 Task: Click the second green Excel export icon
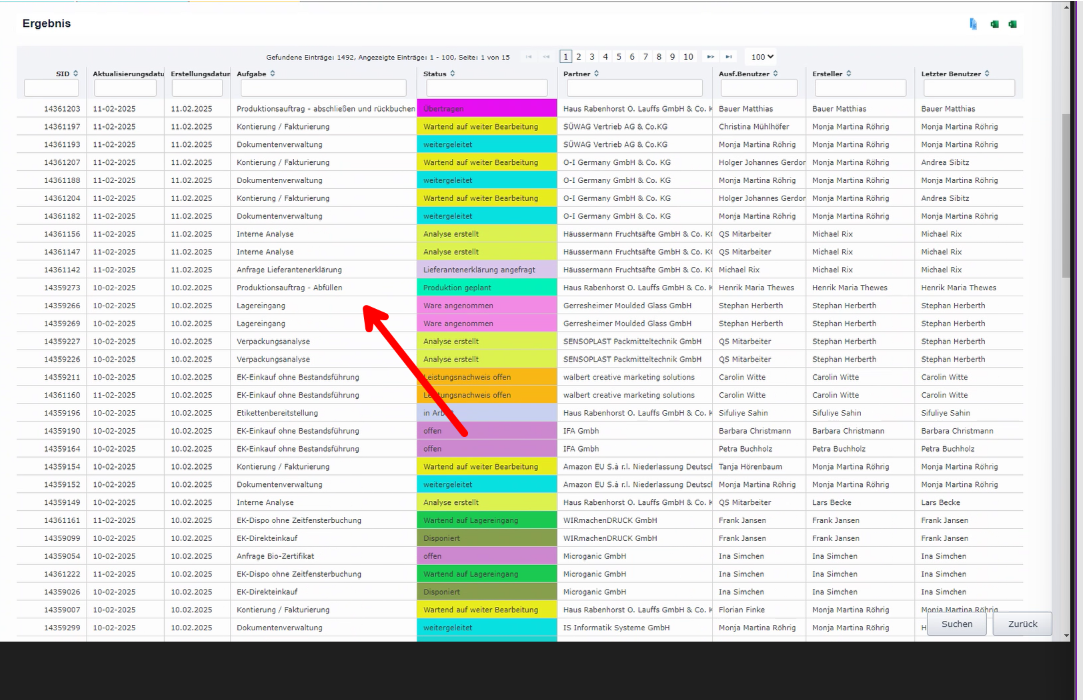coord(1013,23)
